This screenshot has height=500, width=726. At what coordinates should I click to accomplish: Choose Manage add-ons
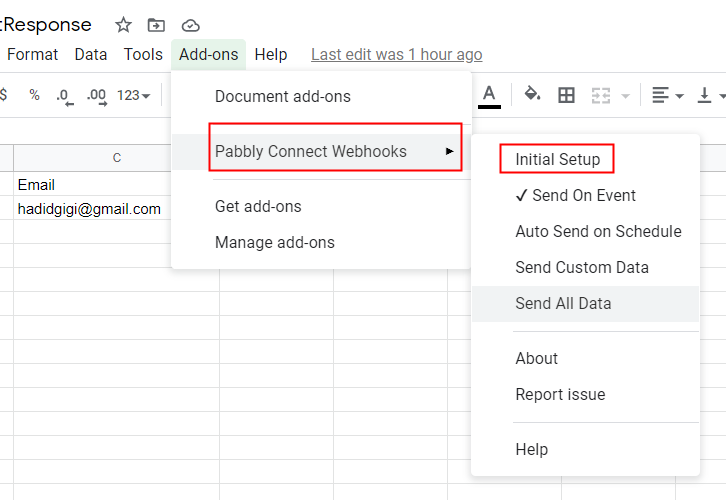pos(321,243)
